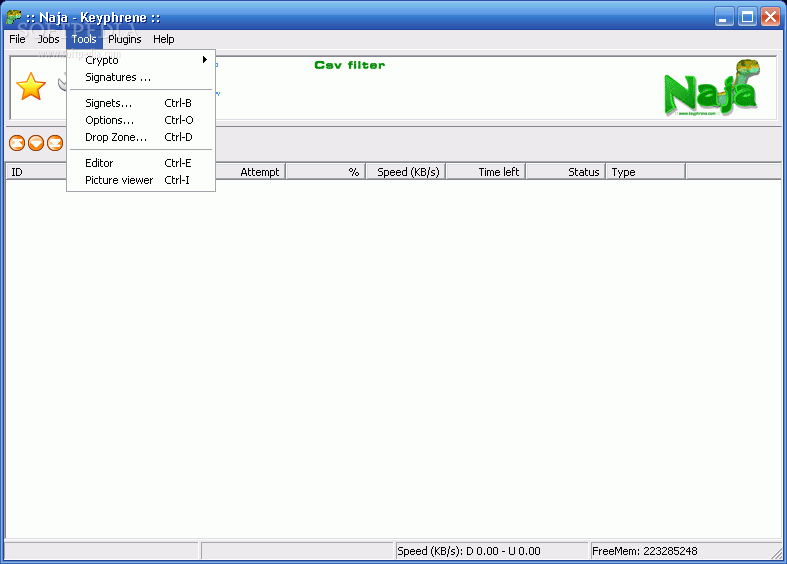The width and height of the screenshot is (787, 564).
Task: Click the second orange down arrow button
Action: [36, 144]
